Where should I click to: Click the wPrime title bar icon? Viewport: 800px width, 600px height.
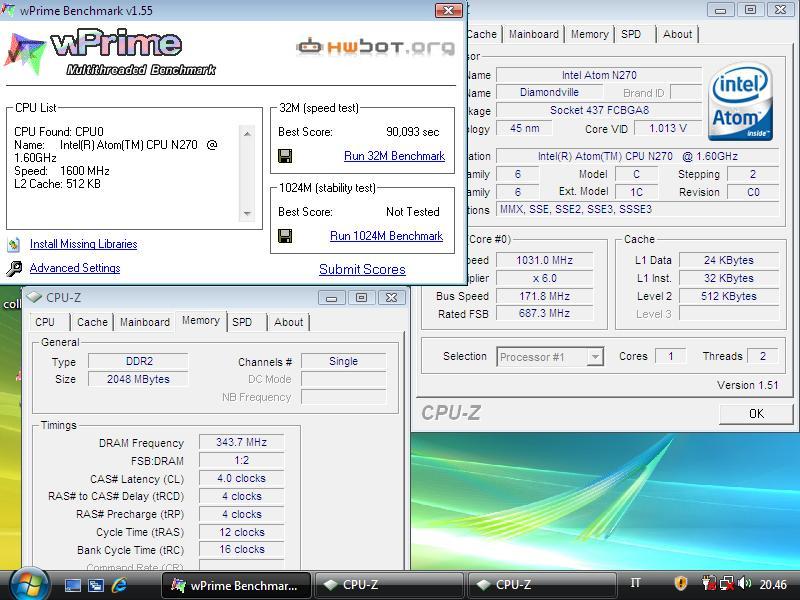(x=8, y=10)
